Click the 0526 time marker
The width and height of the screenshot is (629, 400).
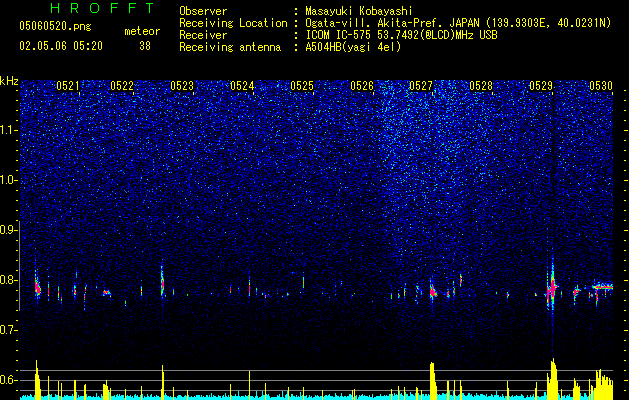click(362, 86)
